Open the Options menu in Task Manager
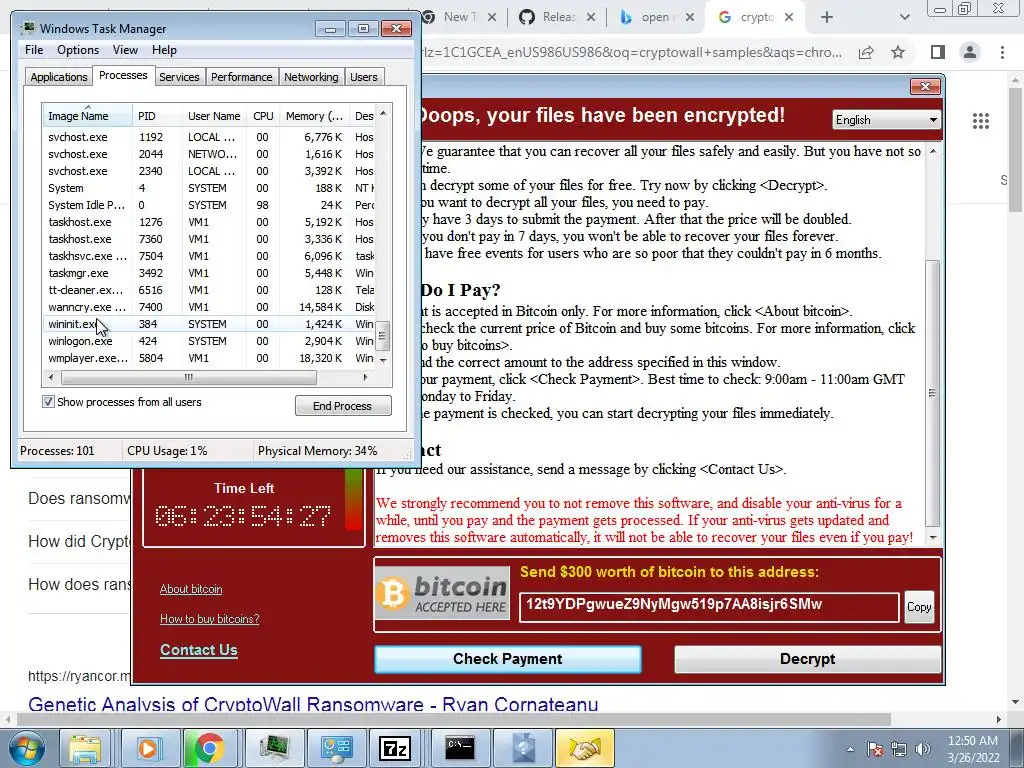1024x768 pixels. click(x=78, y=50)
